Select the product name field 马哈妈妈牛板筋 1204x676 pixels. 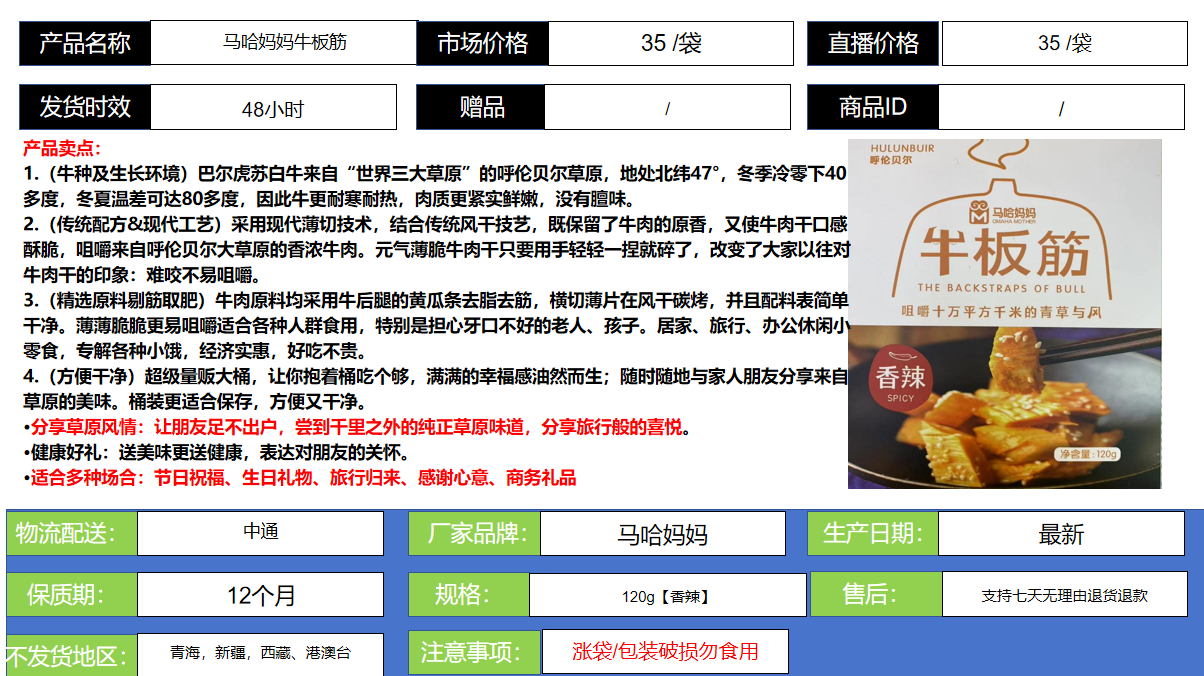(x=284, y=43)
